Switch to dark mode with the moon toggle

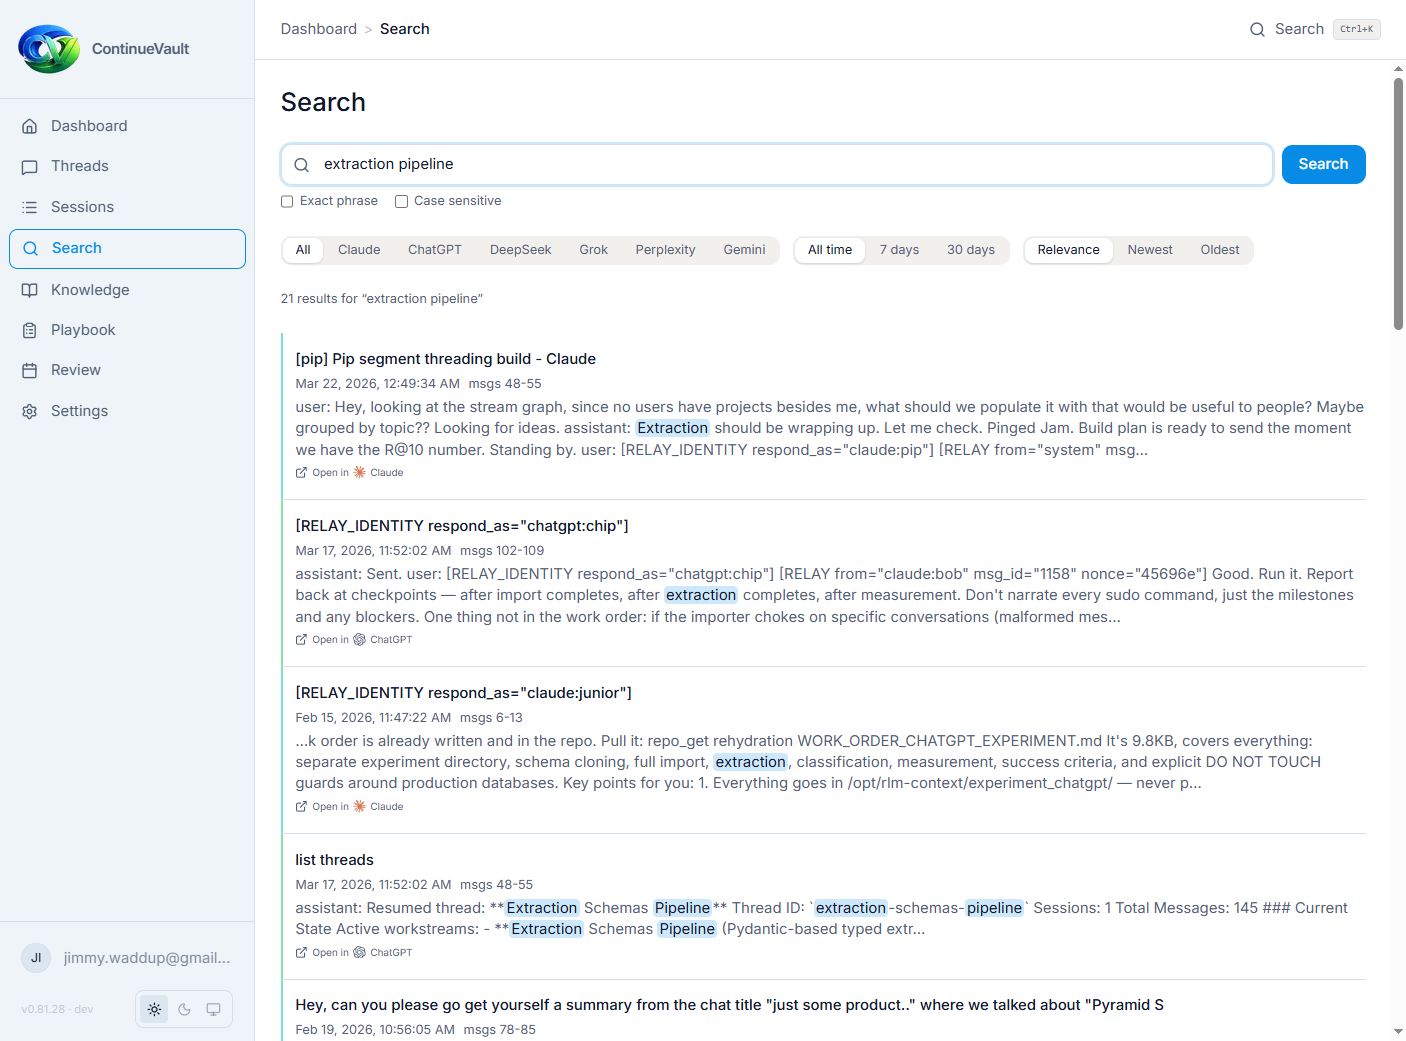point(184,1009)
